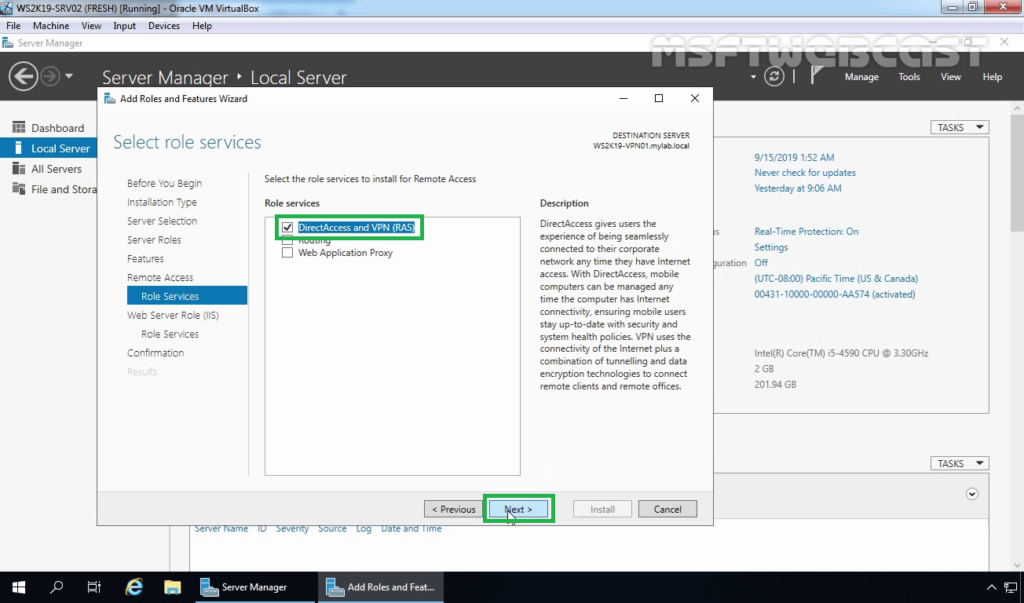Select Local Server in the sidebar

click(49, 148)
